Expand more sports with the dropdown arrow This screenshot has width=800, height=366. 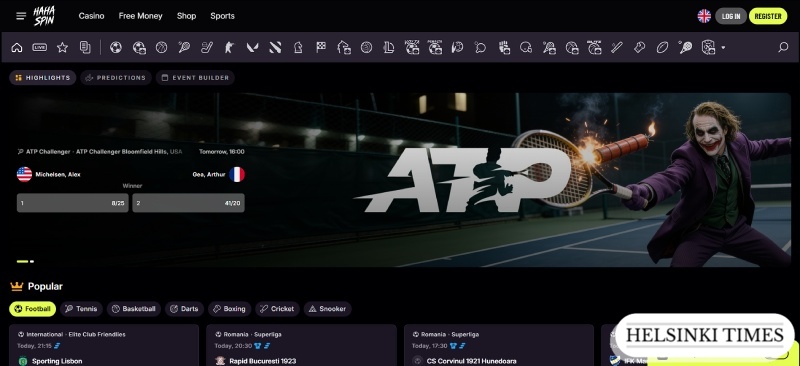(723, 48)
